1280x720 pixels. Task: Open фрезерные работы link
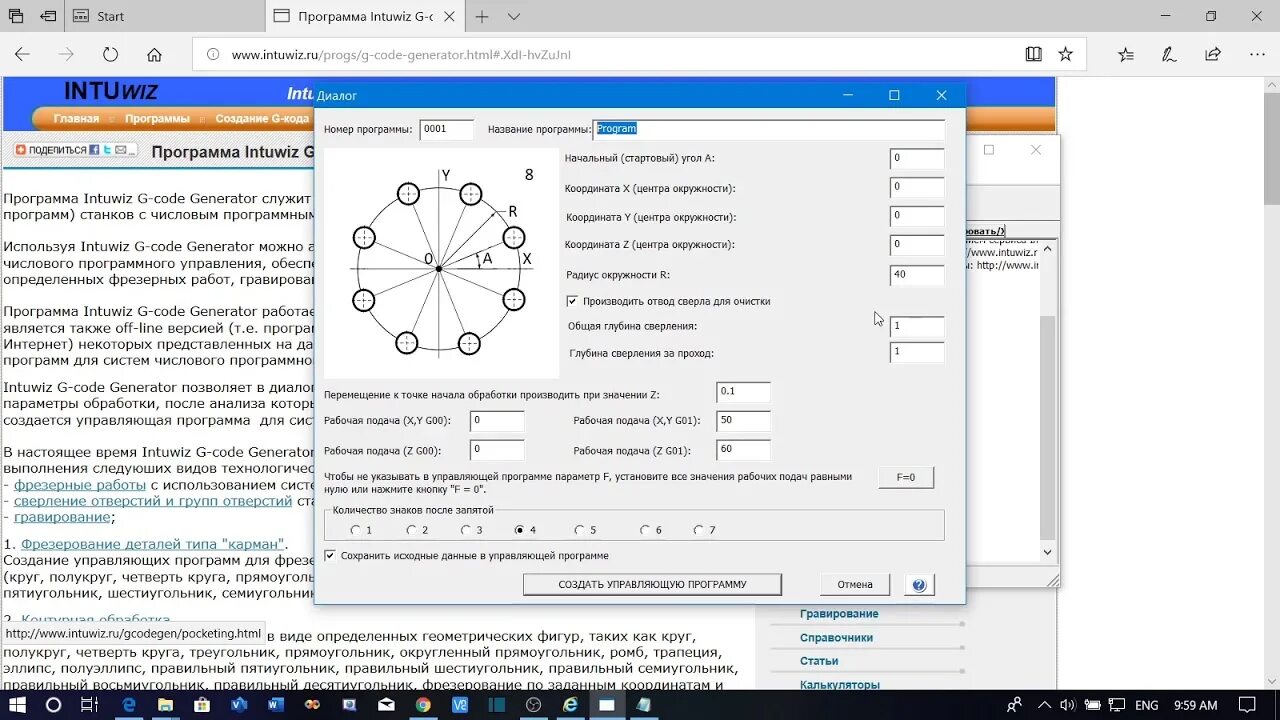pos(80,485)
